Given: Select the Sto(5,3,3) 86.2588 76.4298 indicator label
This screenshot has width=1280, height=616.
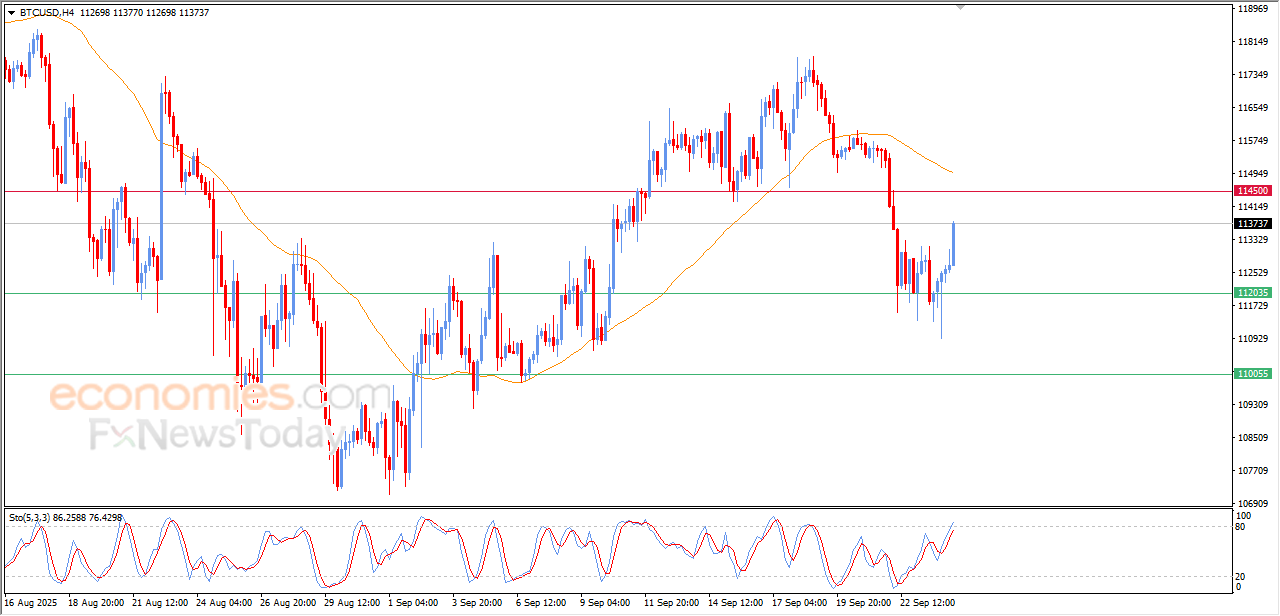Looking at the screenshot, I should (66, 517).
